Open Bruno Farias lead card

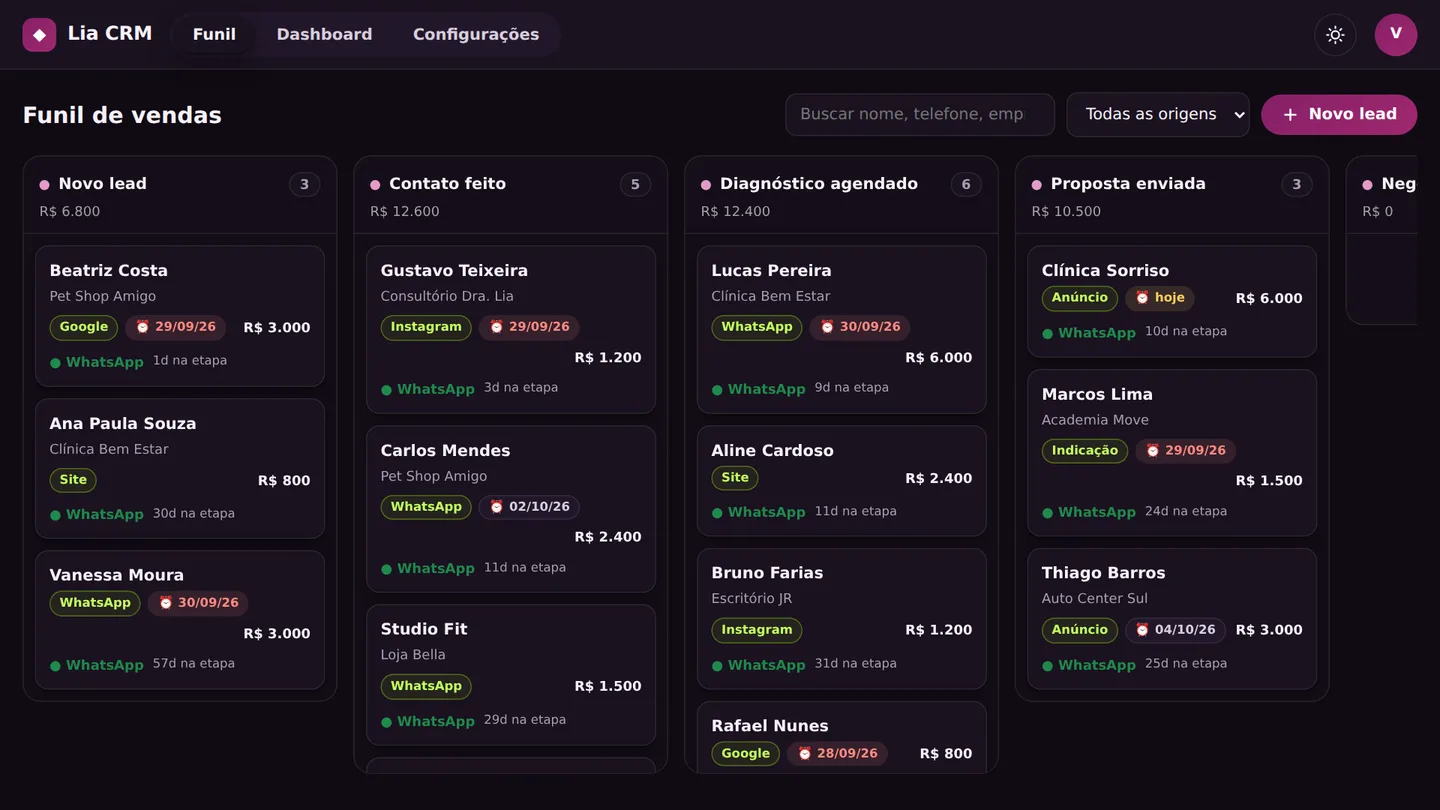click(x=842, y=619)
